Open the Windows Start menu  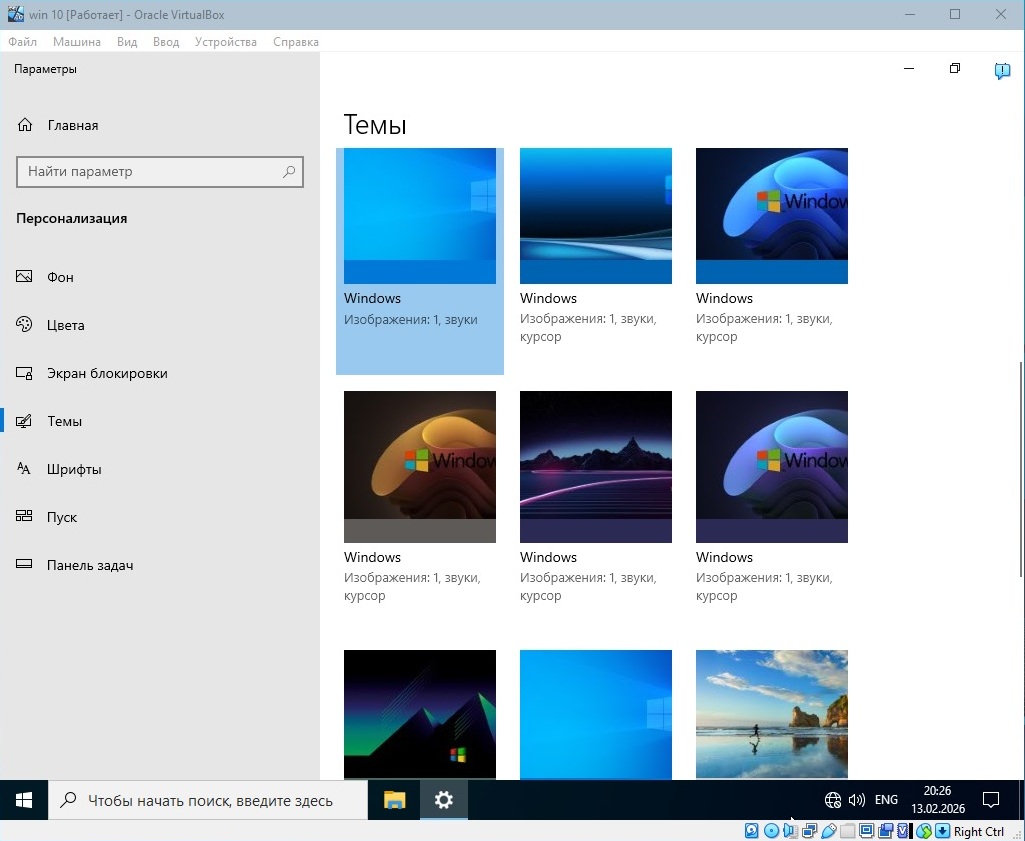24,800
